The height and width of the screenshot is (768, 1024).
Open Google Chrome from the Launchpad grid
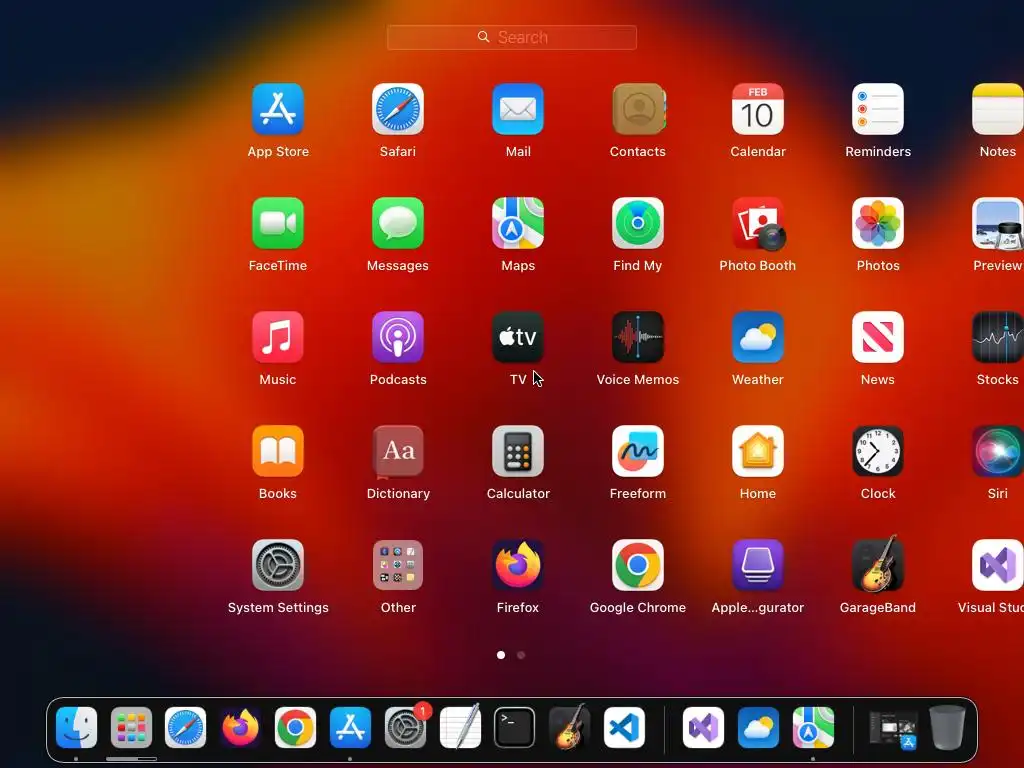pos(638,565)
